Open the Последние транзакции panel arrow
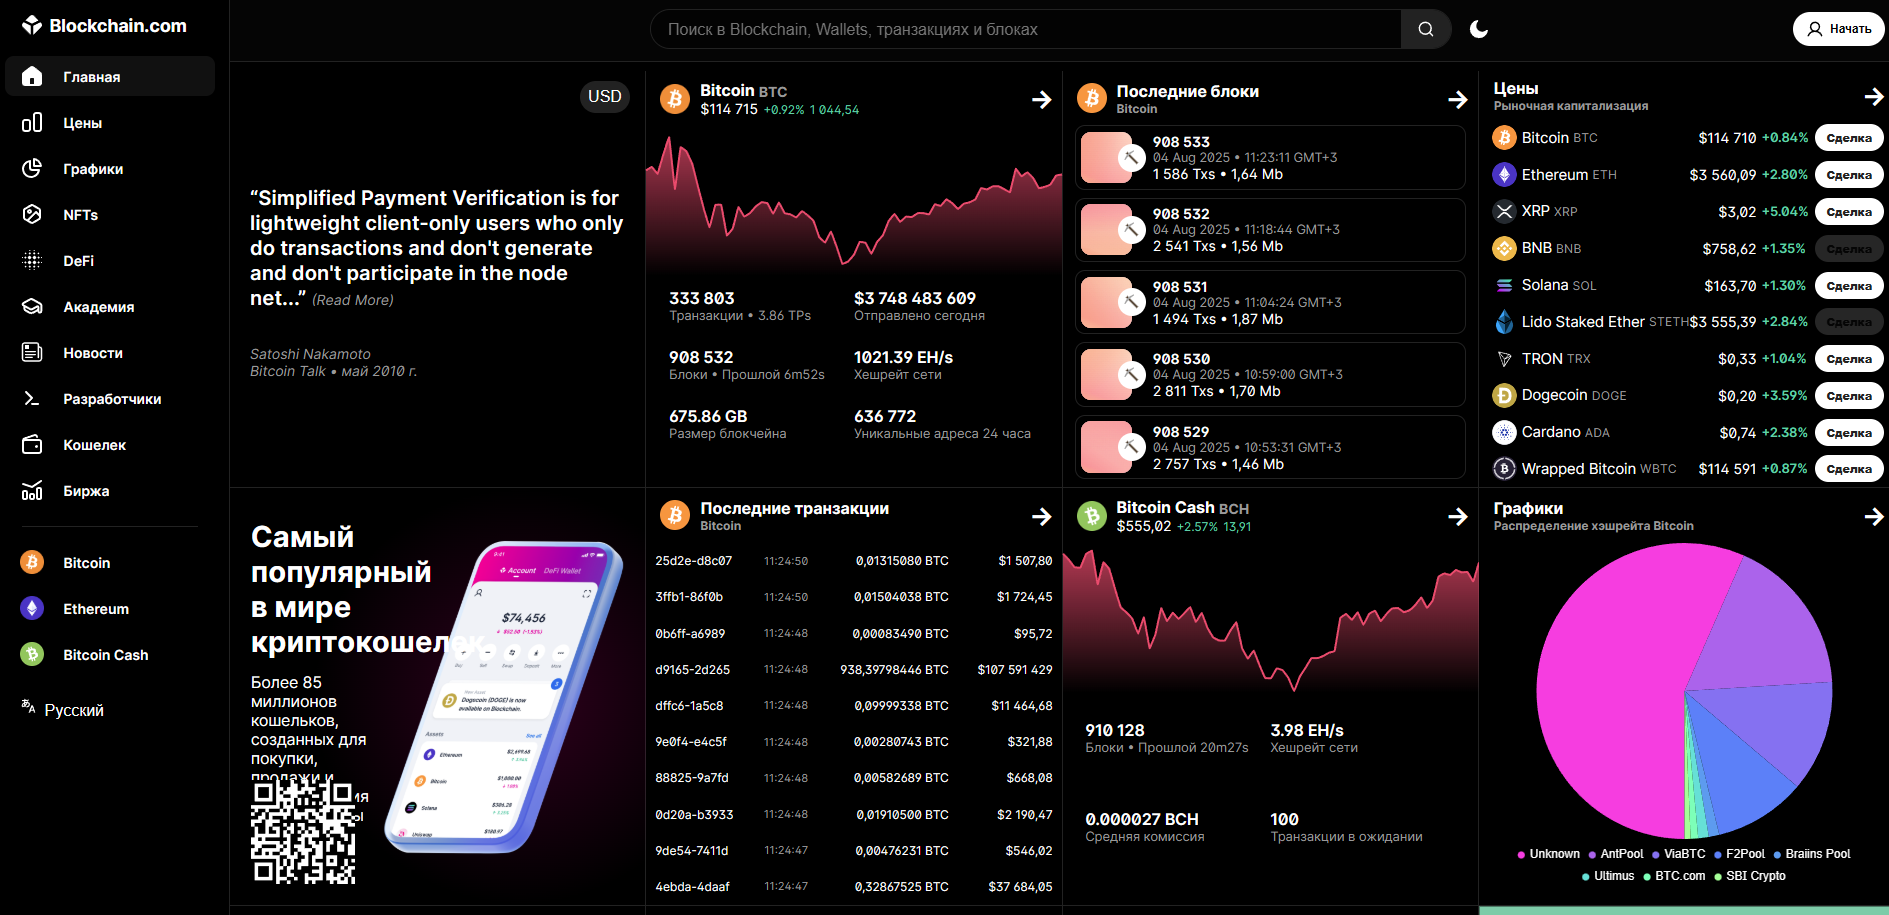 tap(1041, 516)
